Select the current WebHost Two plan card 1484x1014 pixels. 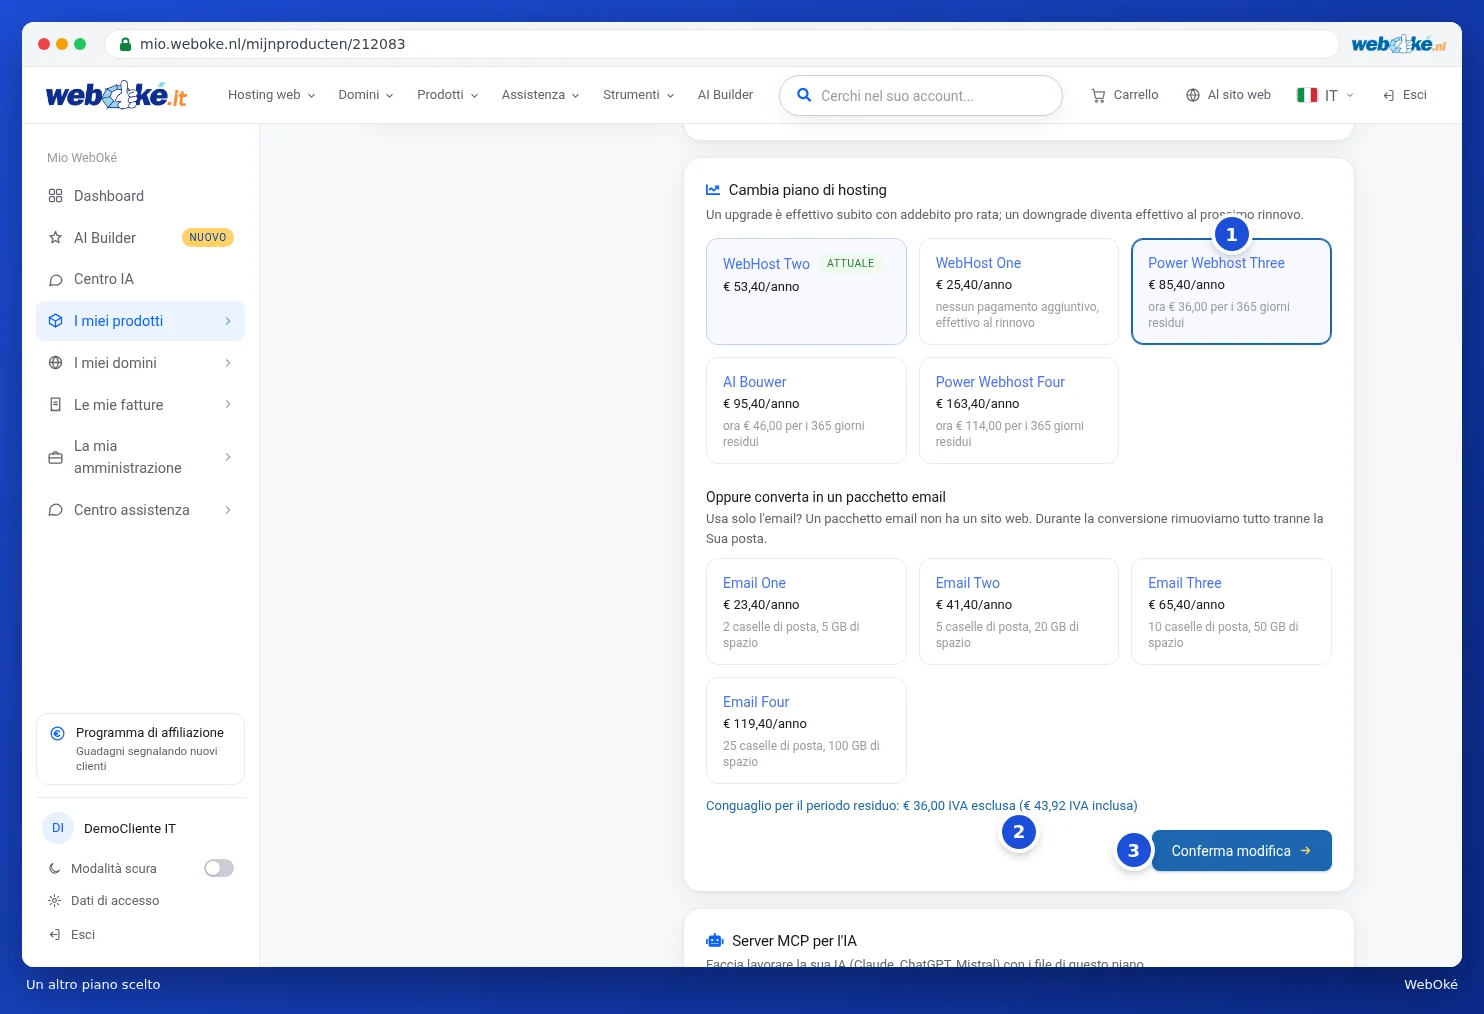(x=806, y=291)
